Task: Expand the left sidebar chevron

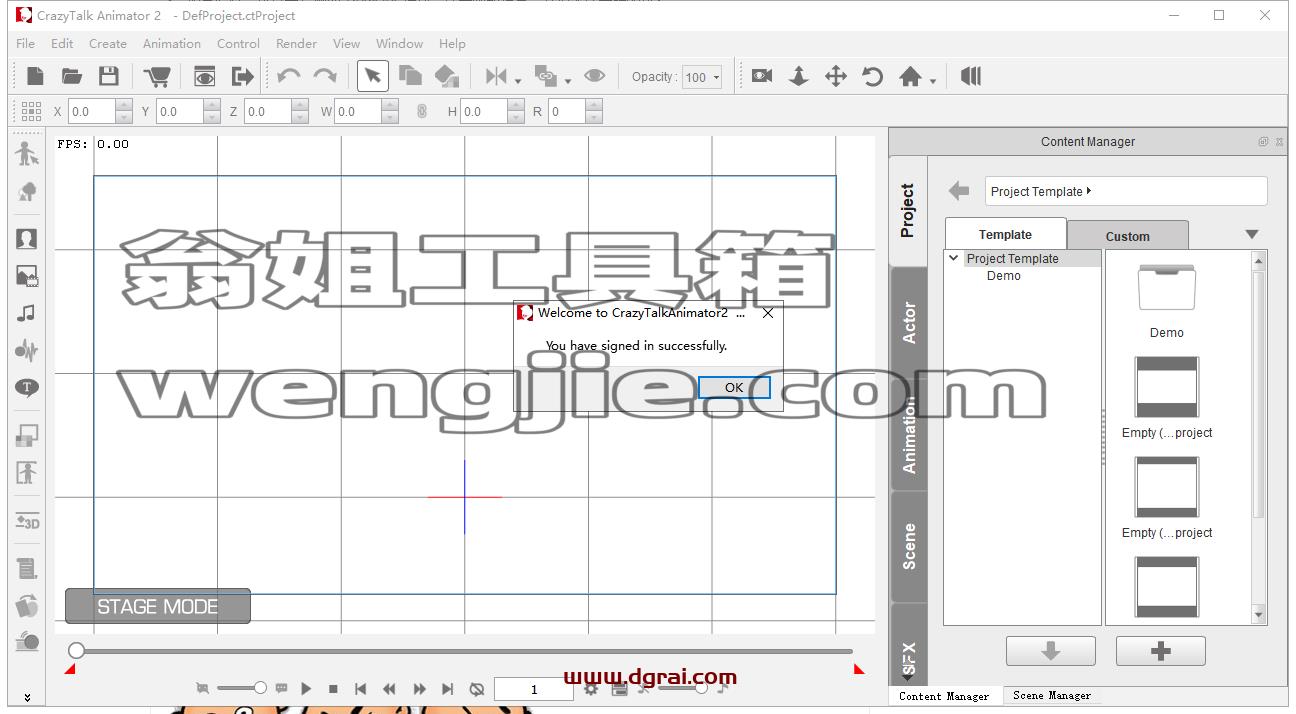Action: (27, 697)
